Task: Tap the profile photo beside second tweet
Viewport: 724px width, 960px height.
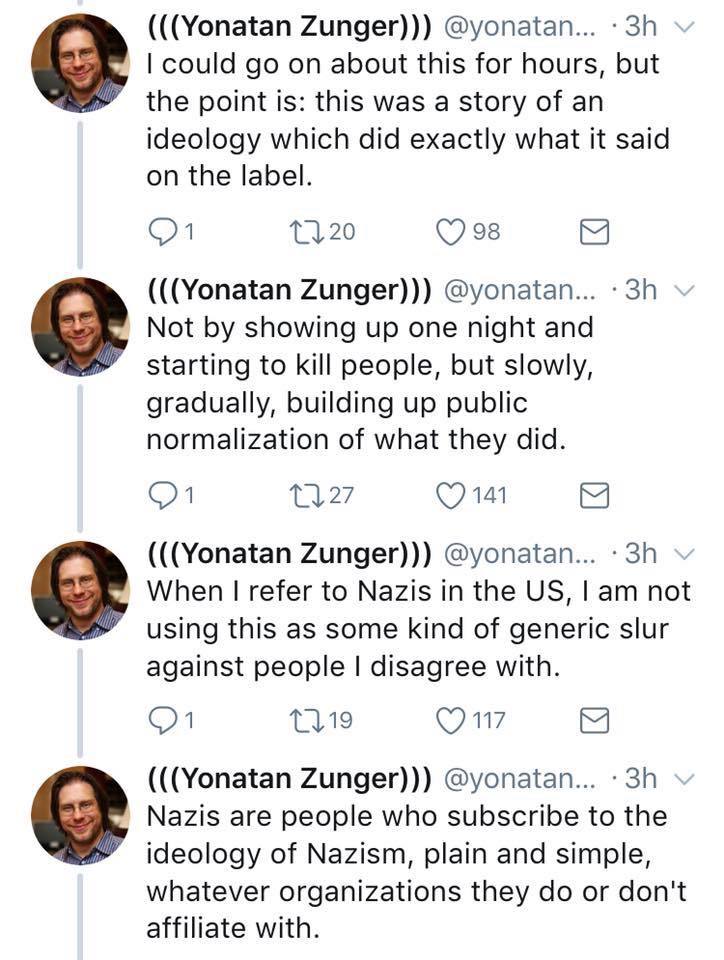Action: 80,326
